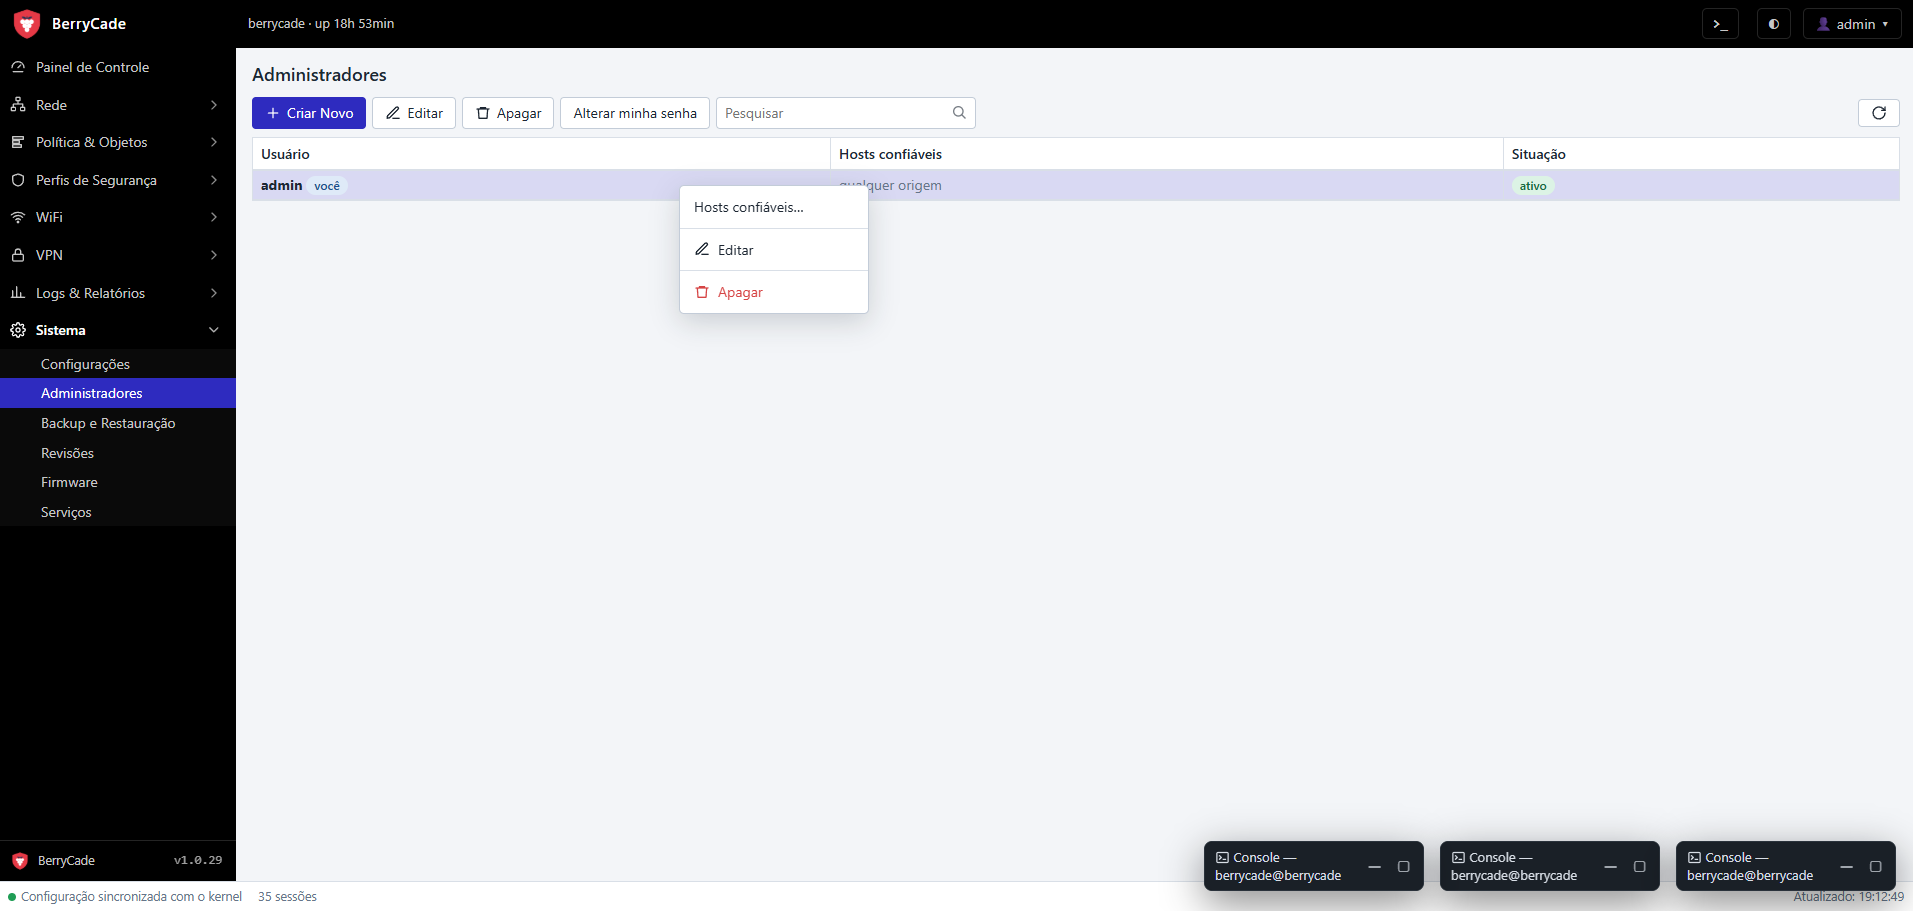Open the terminal console icon in top bar
The height and width of the screenshot is (911, 1913).
tap(1720, 24)
